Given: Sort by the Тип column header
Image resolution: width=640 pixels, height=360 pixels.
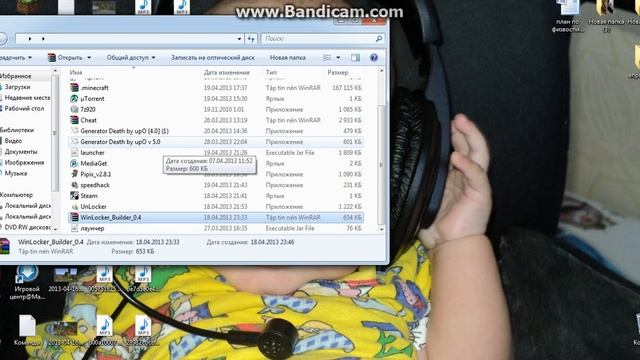Looking at the screenshot, I should (x=271, y=72).
